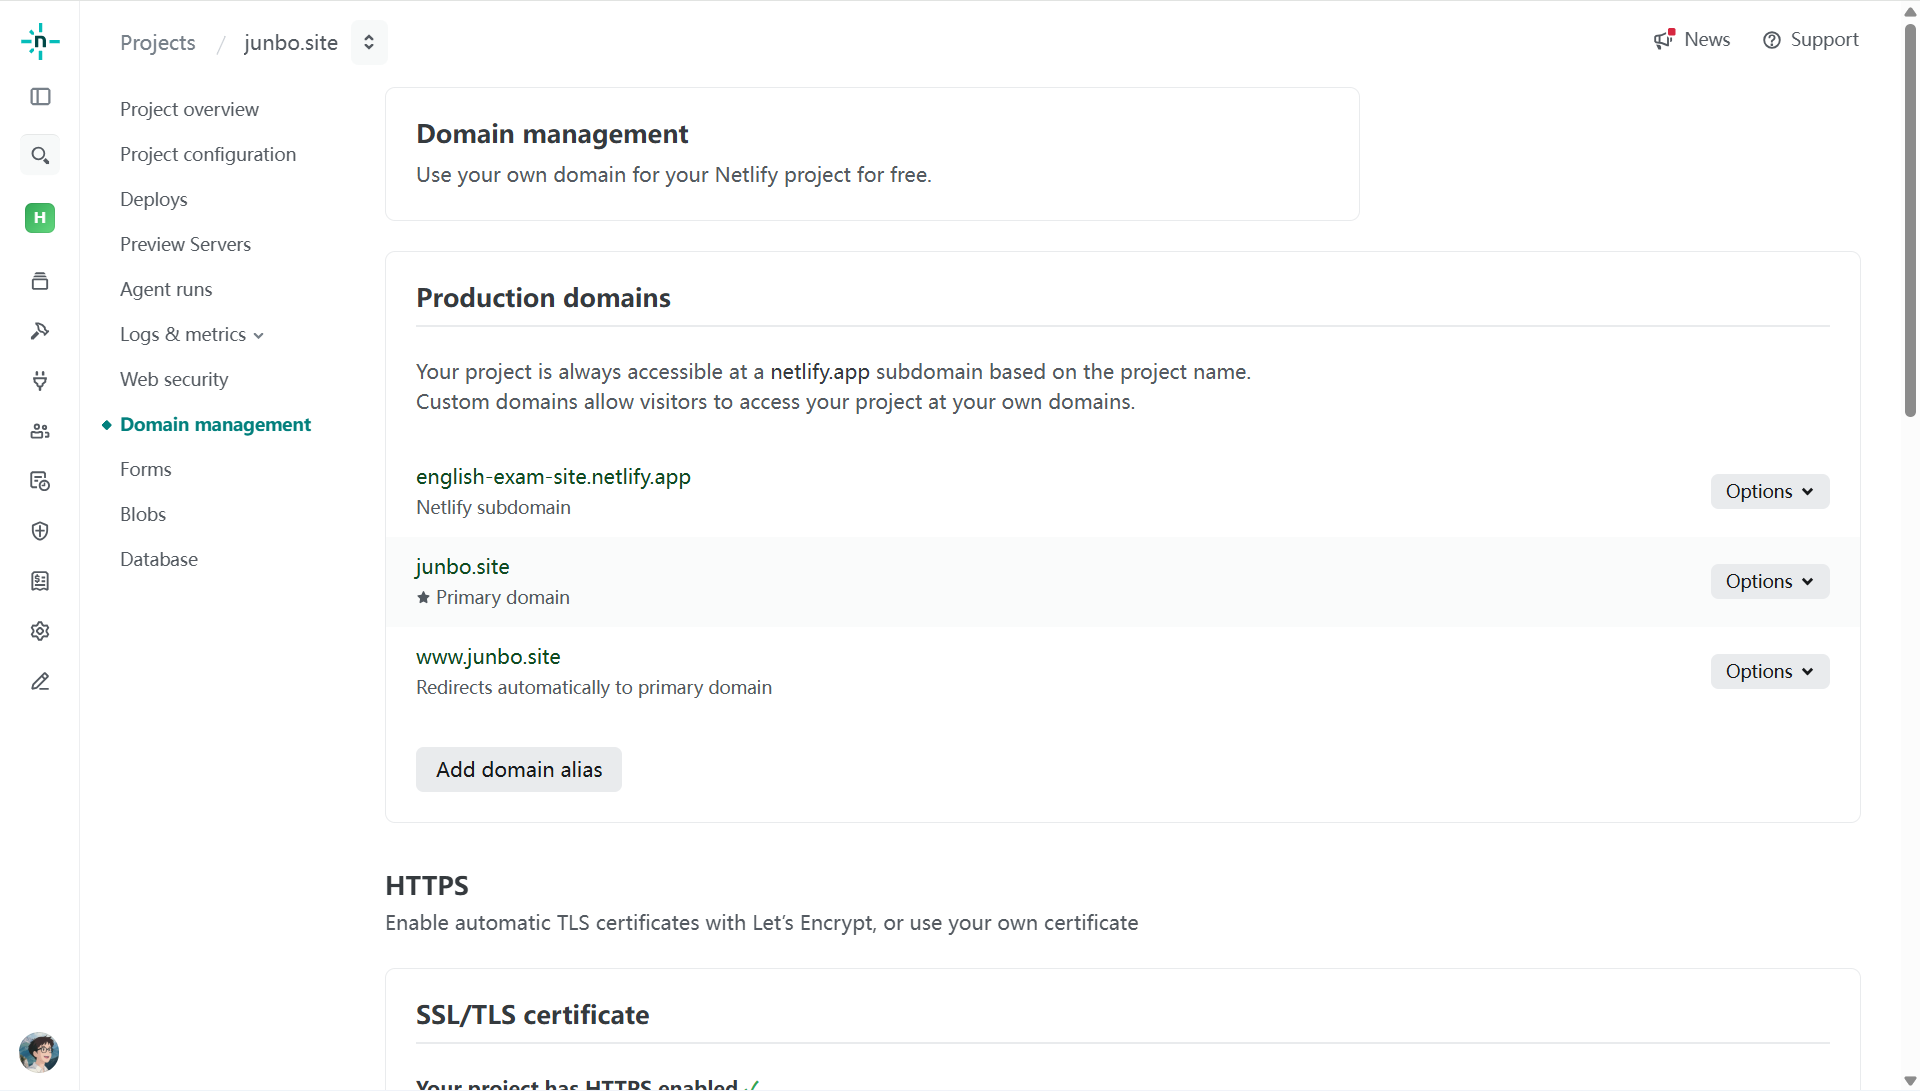Open the junbo.site primary domain link
Image resolution: width=1920 pixels, height=1091 pixels.
click(463, 567)
